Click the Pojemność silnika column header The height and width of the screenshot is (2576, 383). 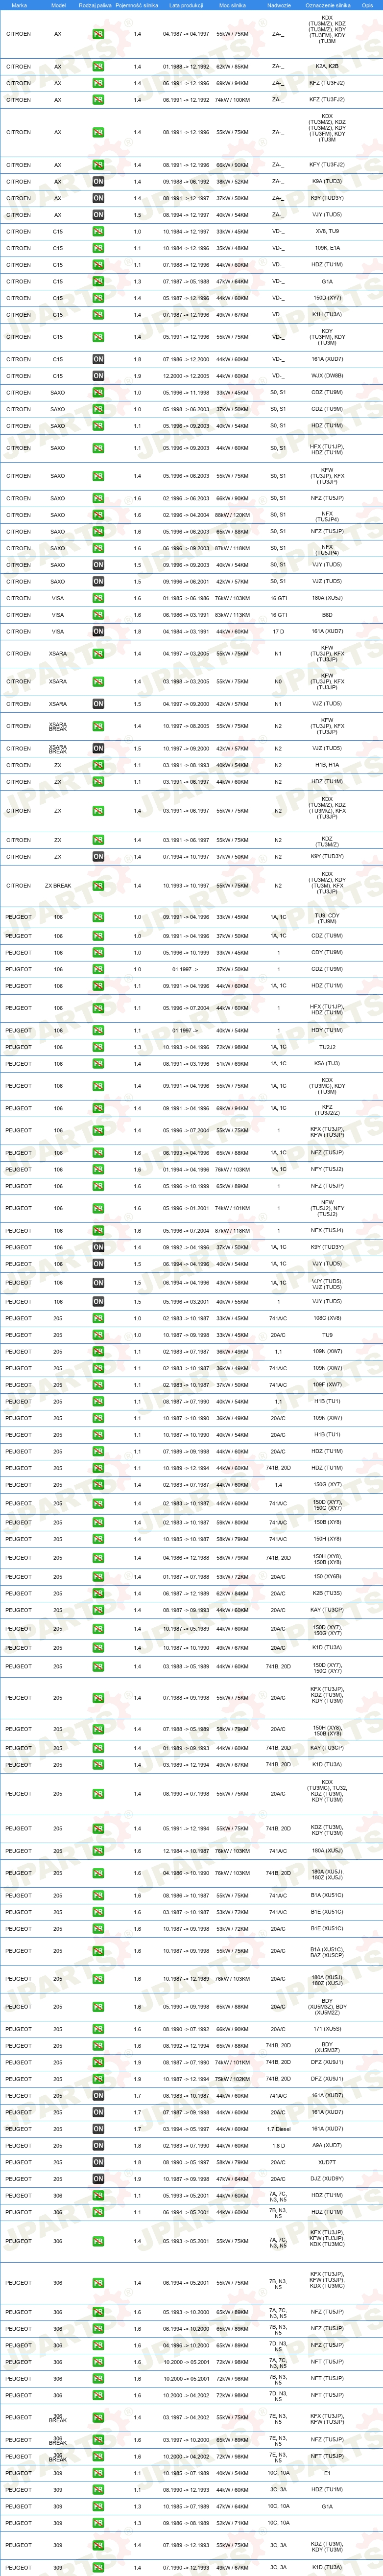pos(137,5)
